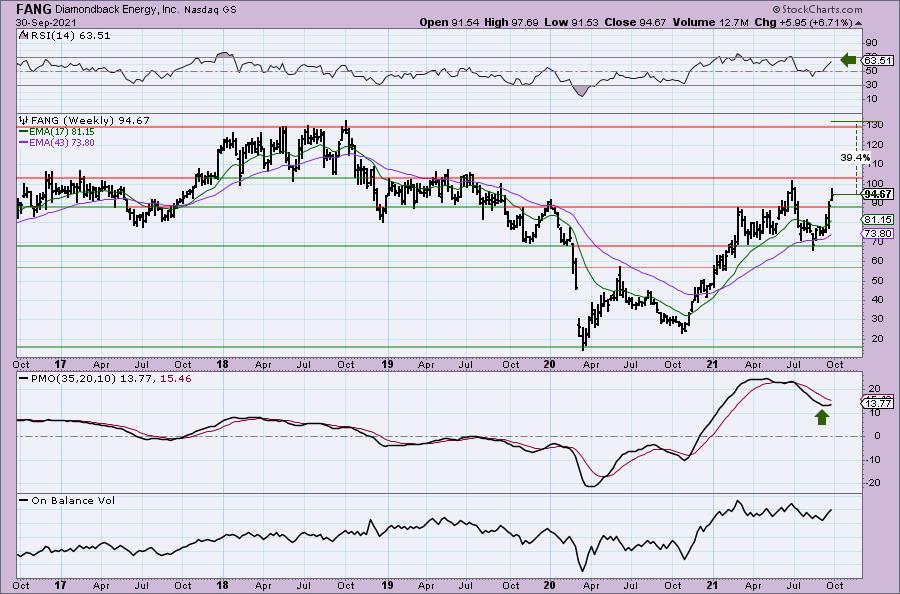Click the up triangle after the Chg value
900x594 pixels.
tap(859, 23)
